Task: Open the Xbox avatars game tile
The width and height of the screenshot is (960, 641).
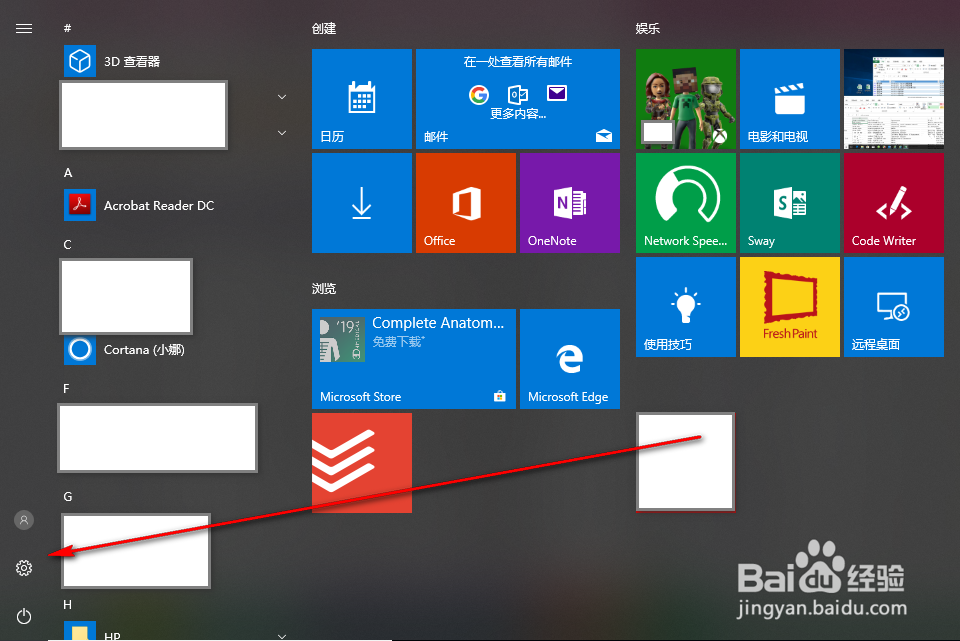Action: [686, 99]
